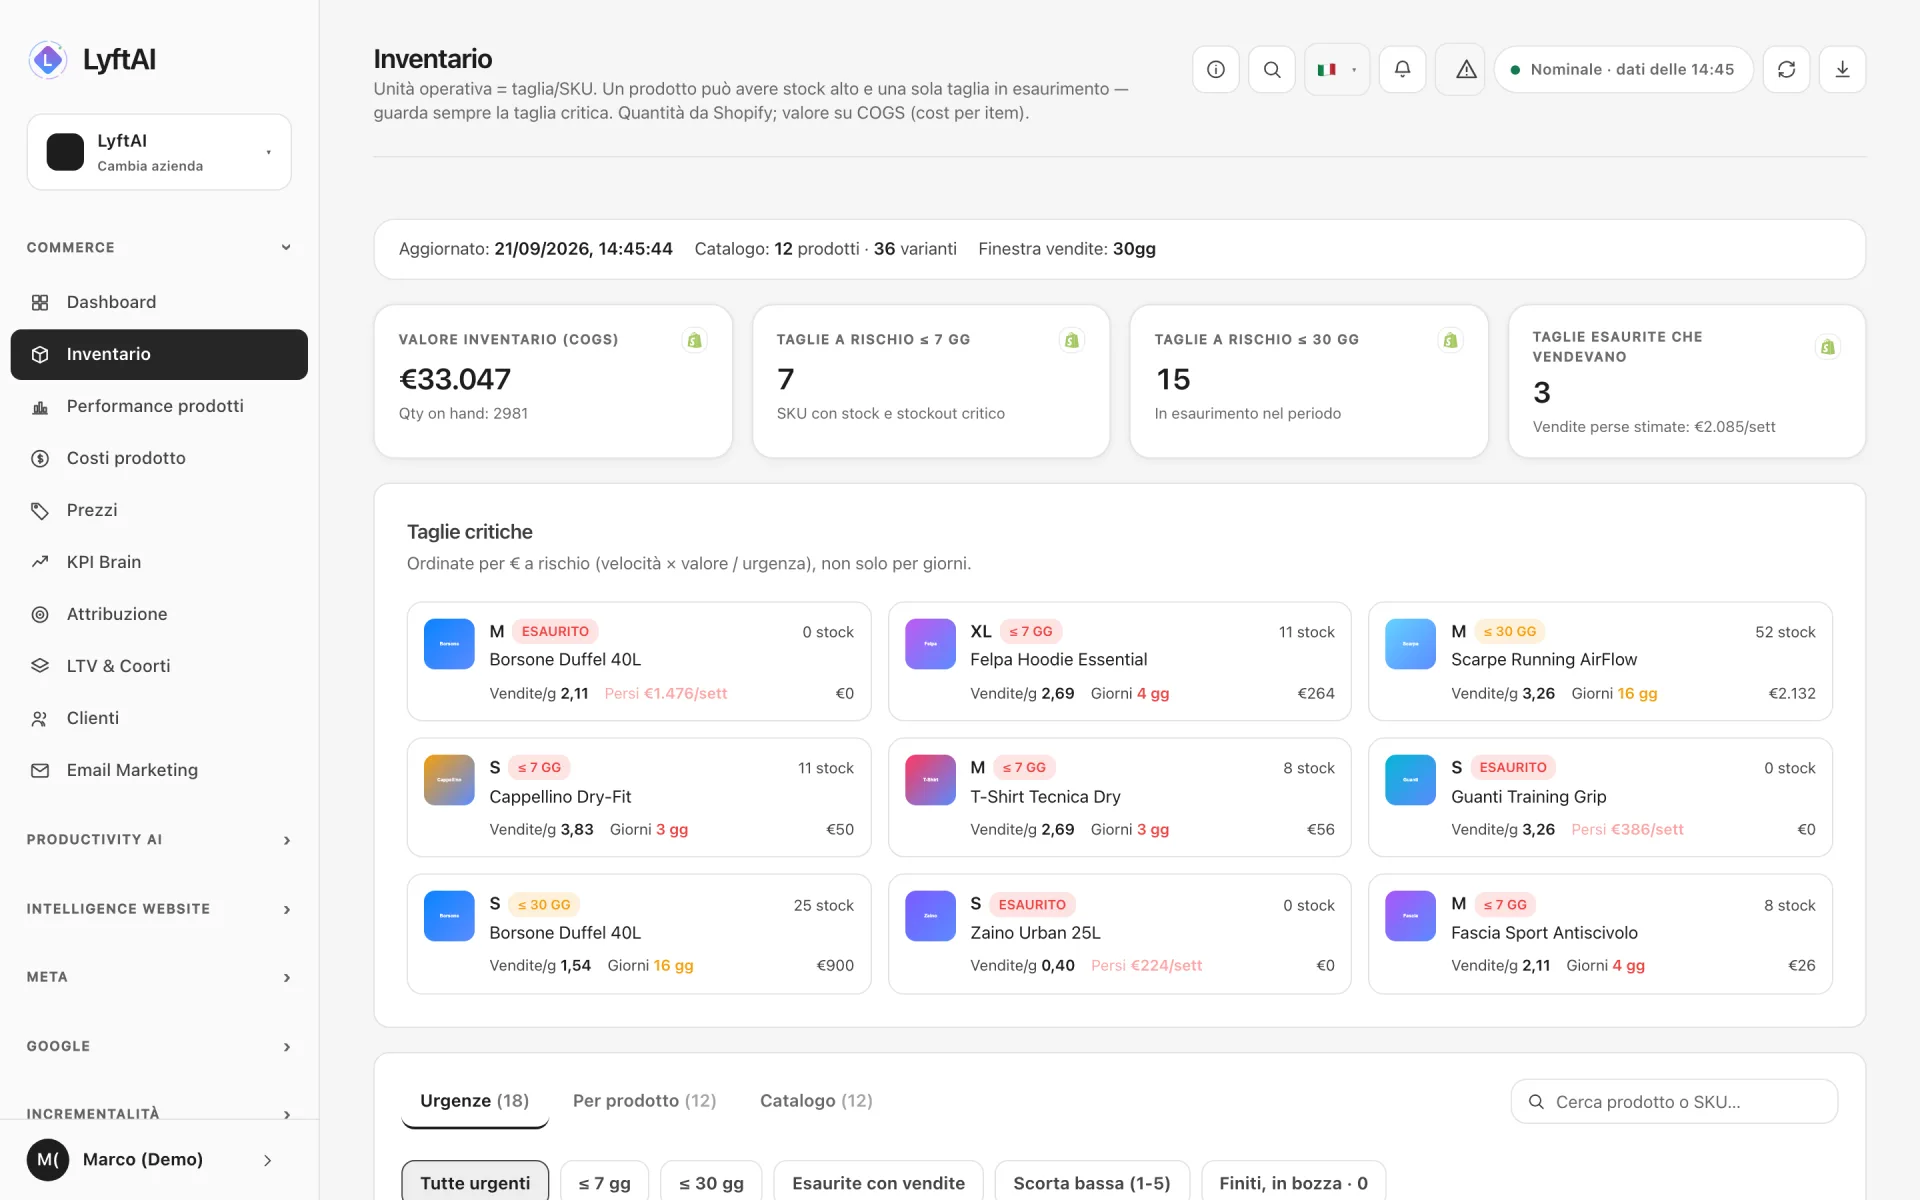Open LTV & Coorti page
Screen dimensions: 1920x1200
click(x=159, y=666)
